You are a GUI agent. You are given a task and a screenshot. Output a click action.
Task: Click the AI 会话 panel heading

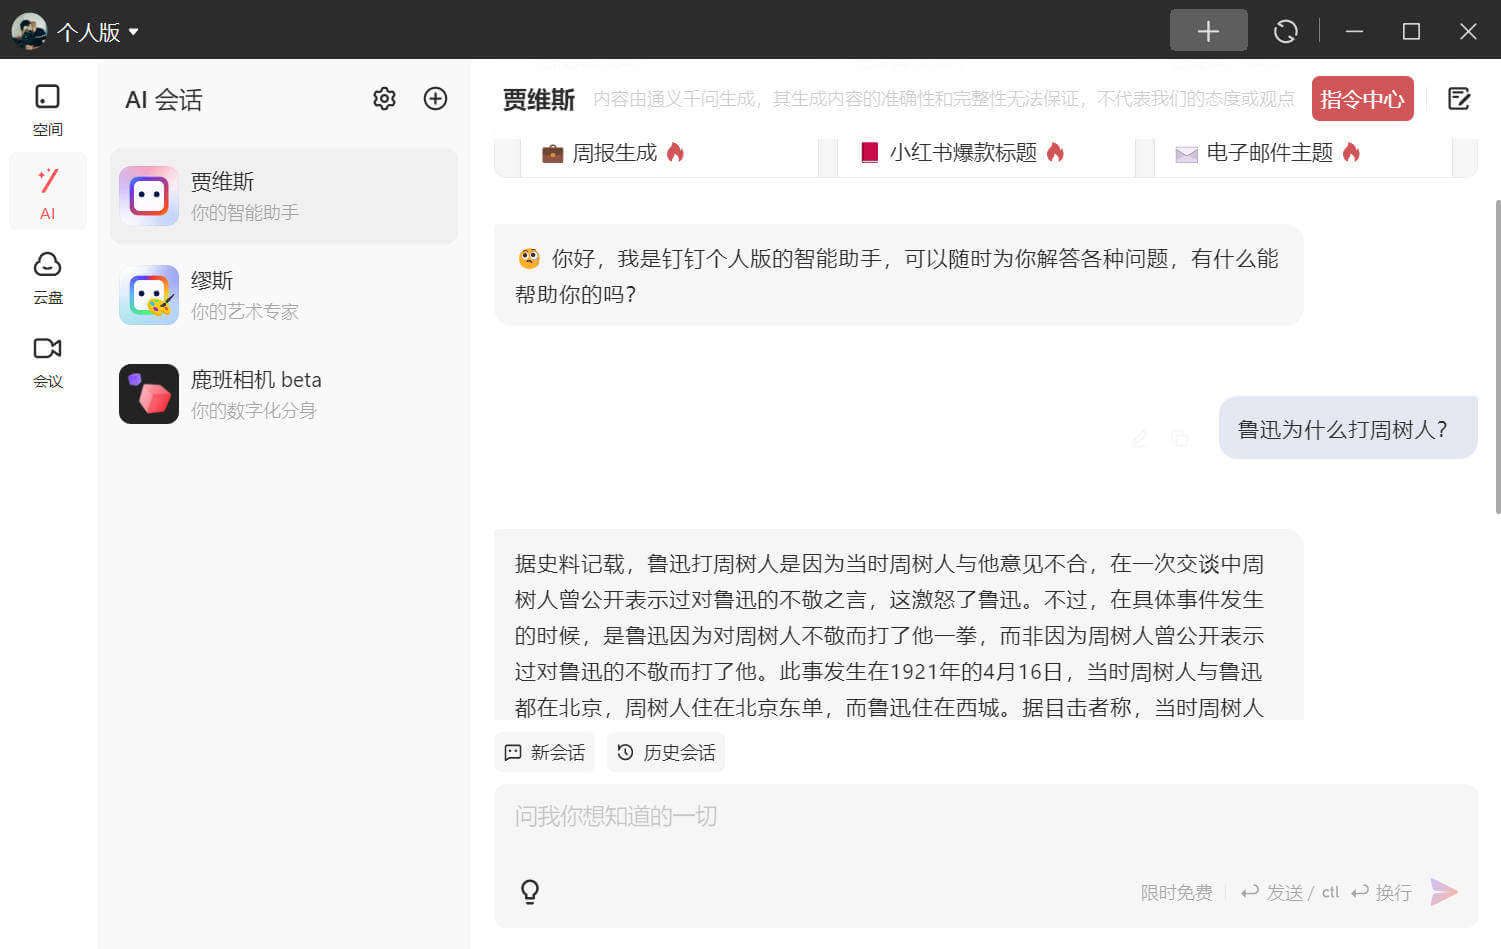tap(164, 100)
